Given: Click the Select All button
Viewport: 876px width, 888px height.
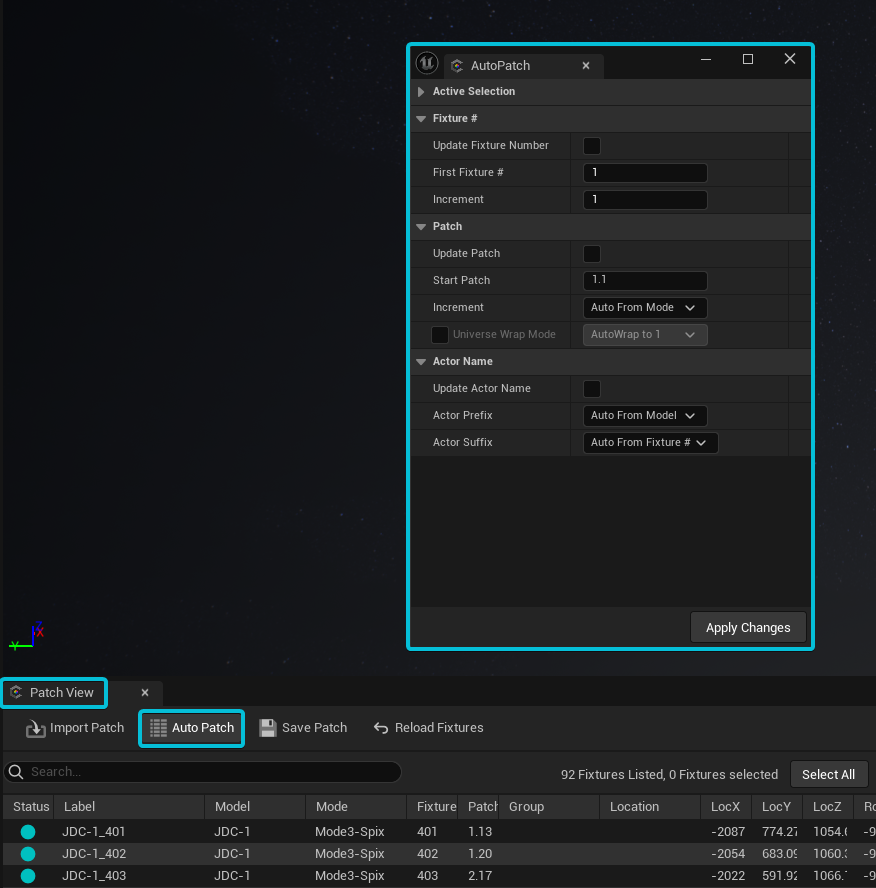Looking at the screenshot, I should point(828,774).
